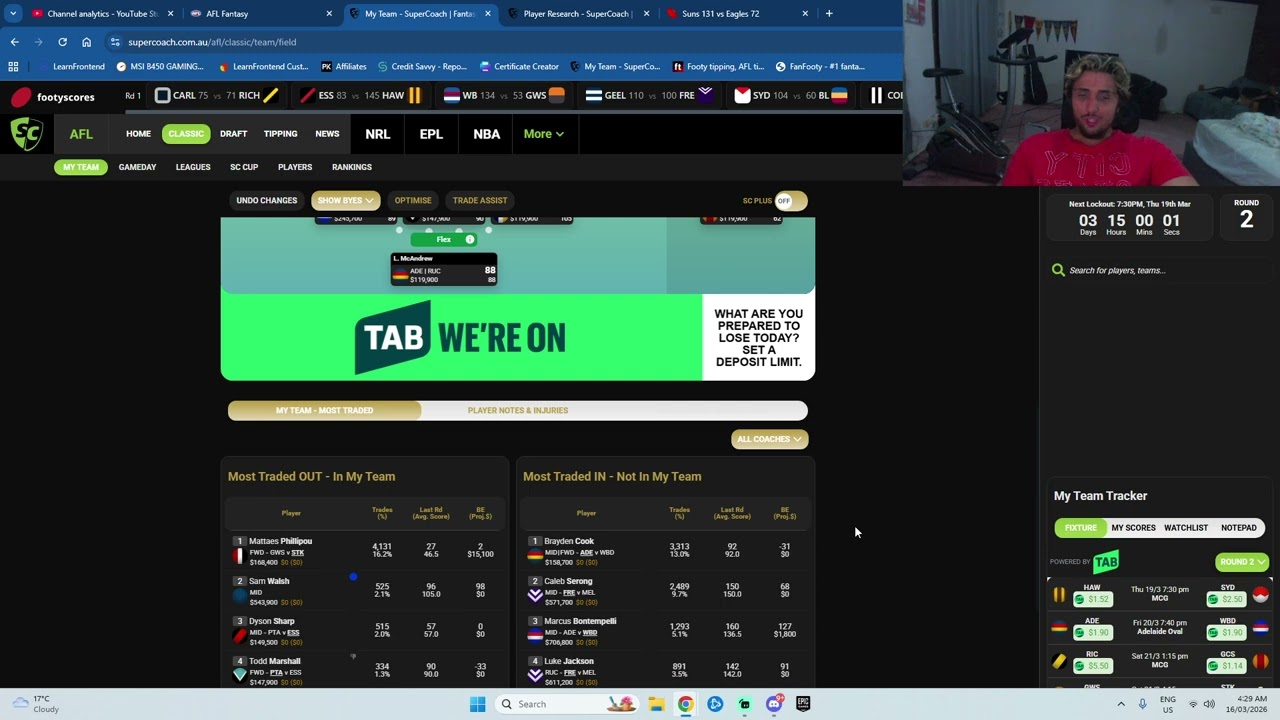Click the Adelaide team logo in fixture
The width and height of the screenshot is (1280, 720).
pyautogui.click(x=1059, y=628)
